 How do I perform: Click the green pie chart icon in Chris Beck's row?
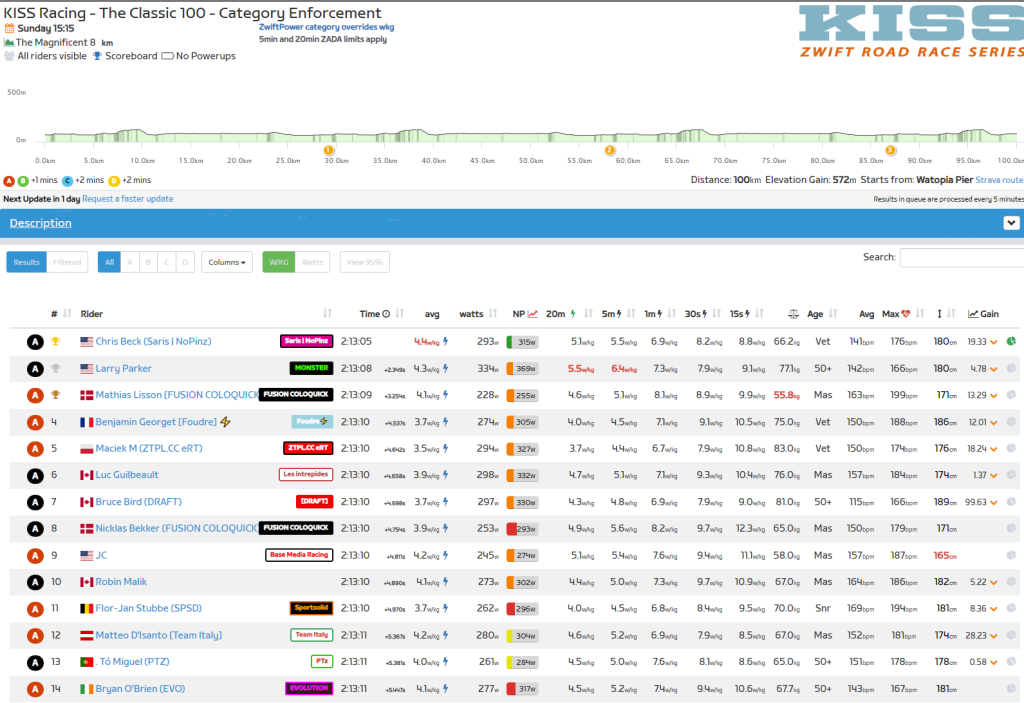(x=1011, y=342)
